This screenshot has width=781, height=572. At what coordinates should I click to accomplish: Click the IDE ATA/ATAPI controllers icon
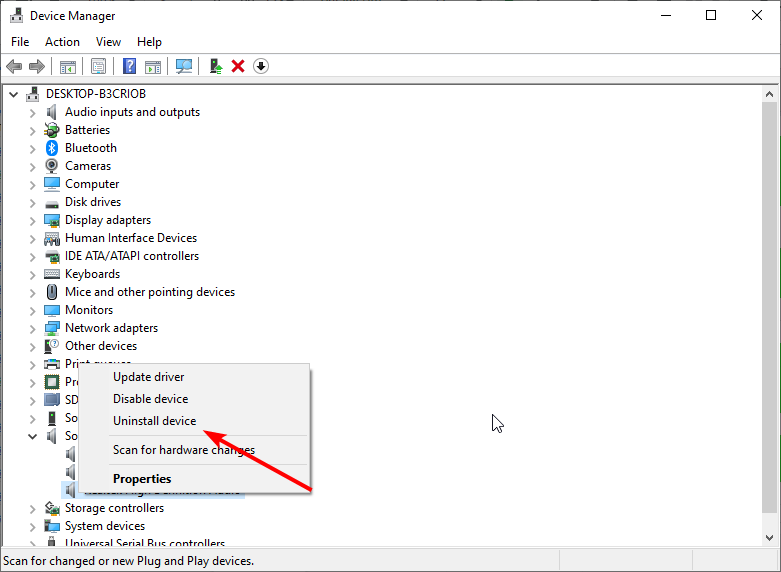click(x=52, y=257)
